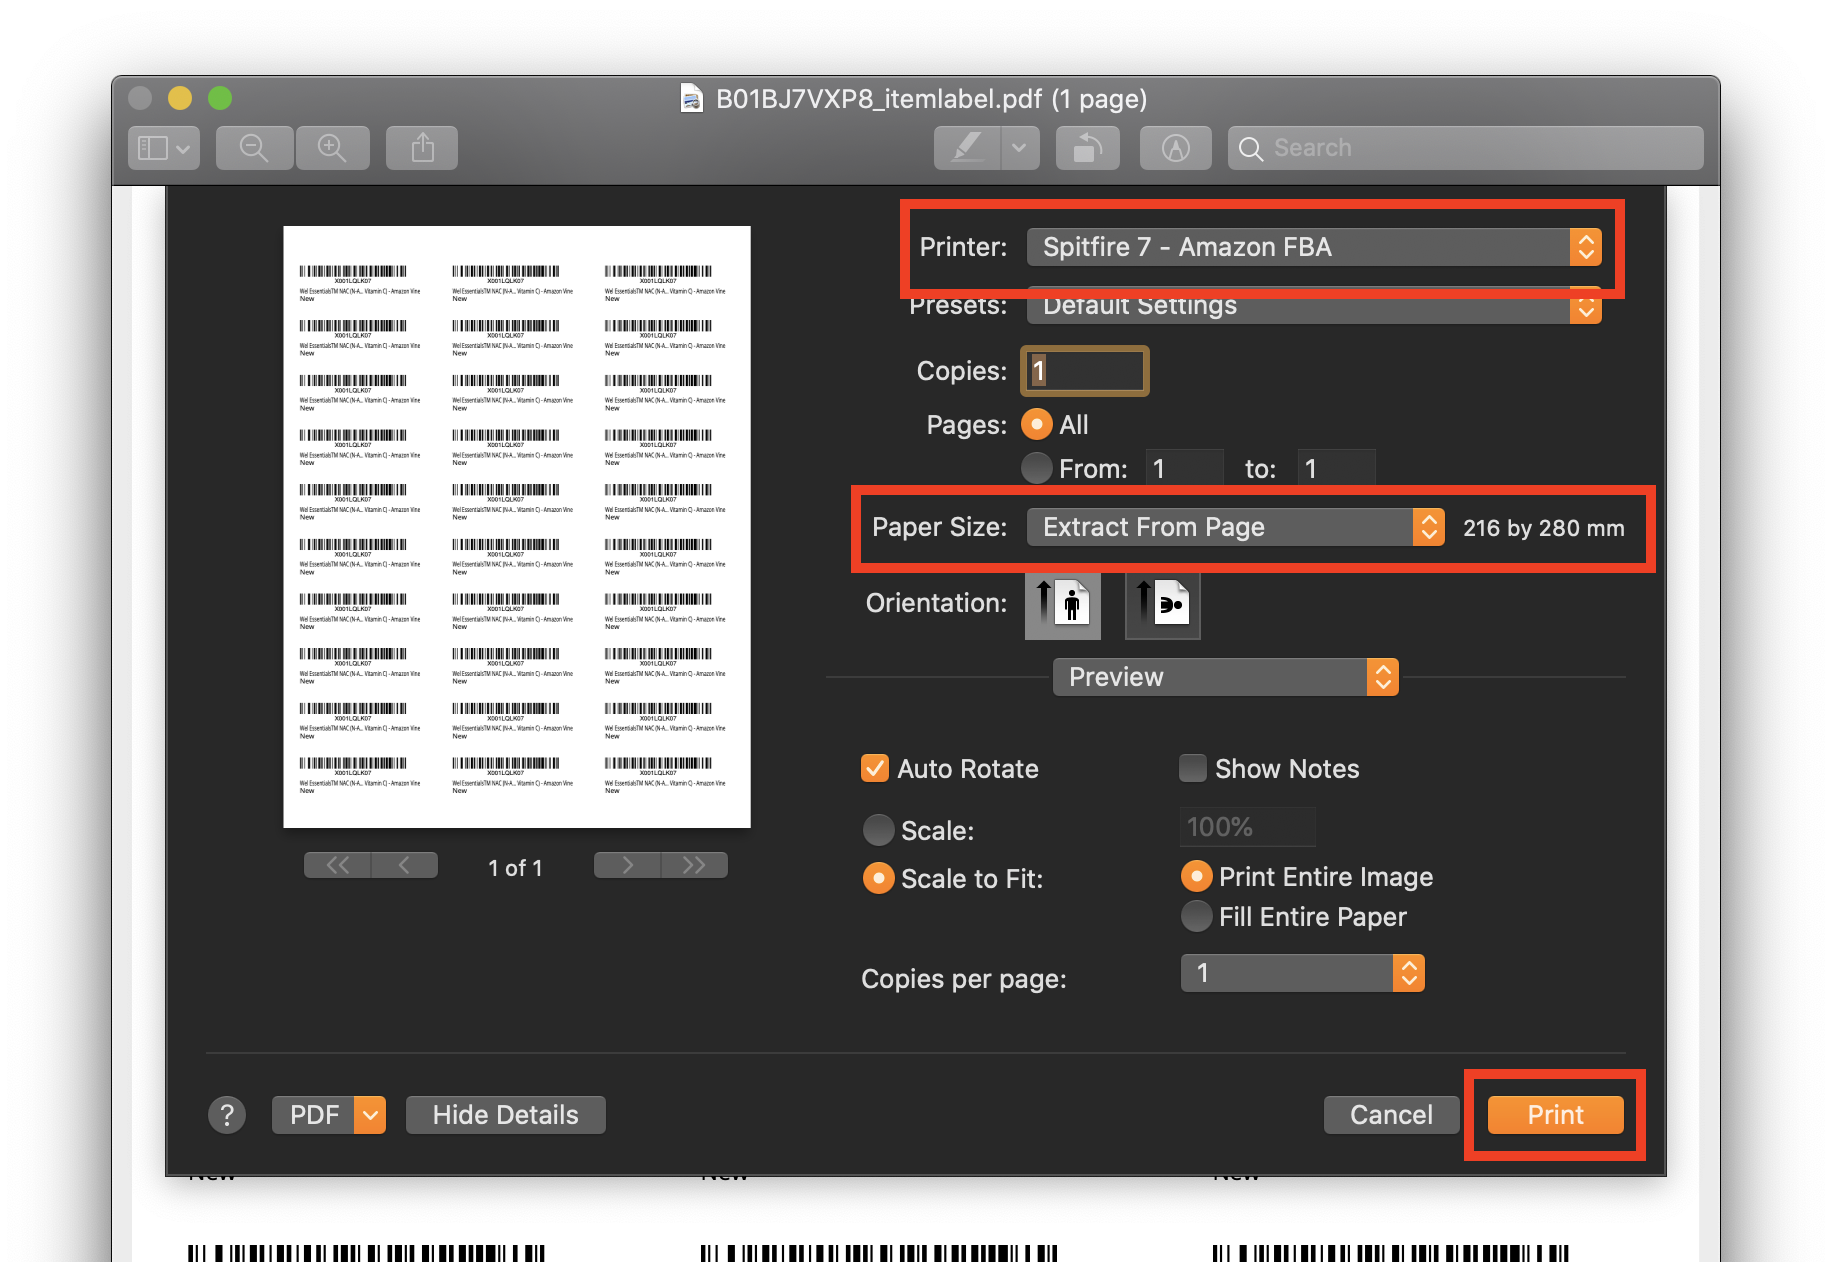Image resolution: width=1832 pixels, height=1262 pixels.
Task: Click the Copies input field
Action: (1085, 371)
